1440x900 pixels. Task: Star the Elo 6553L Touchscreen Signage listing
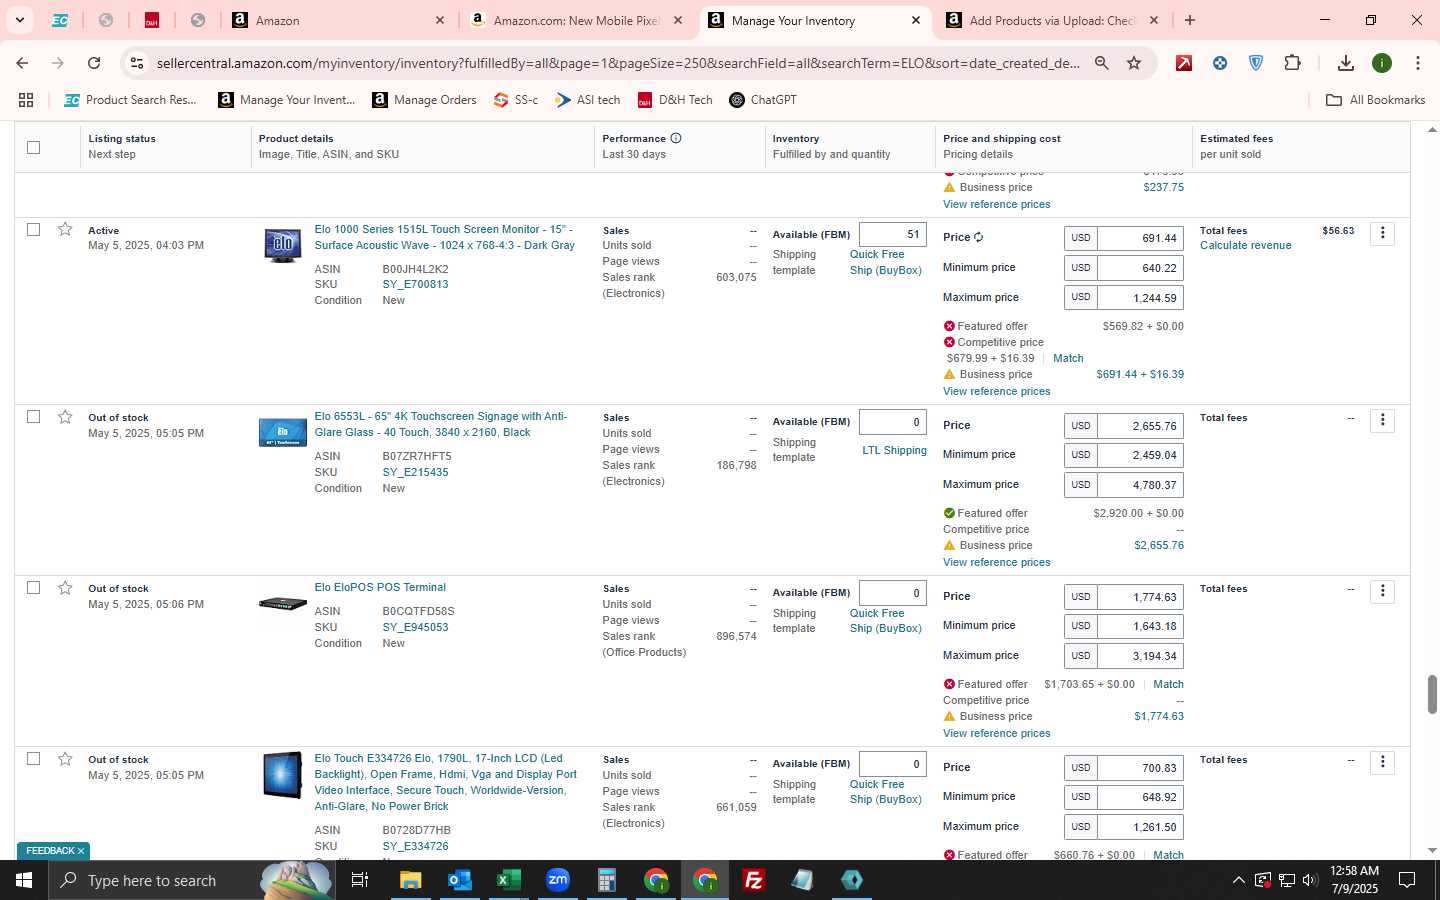65,417
